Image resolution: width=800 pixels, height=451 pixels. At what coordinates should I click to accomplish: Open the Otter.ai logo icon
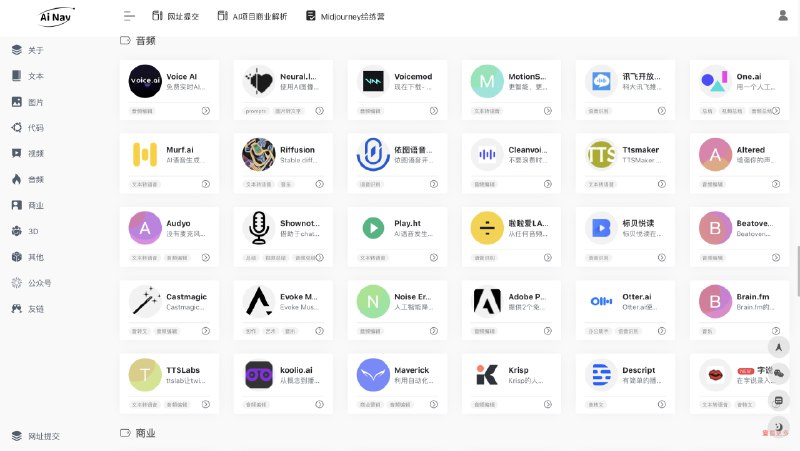(601, 301)
